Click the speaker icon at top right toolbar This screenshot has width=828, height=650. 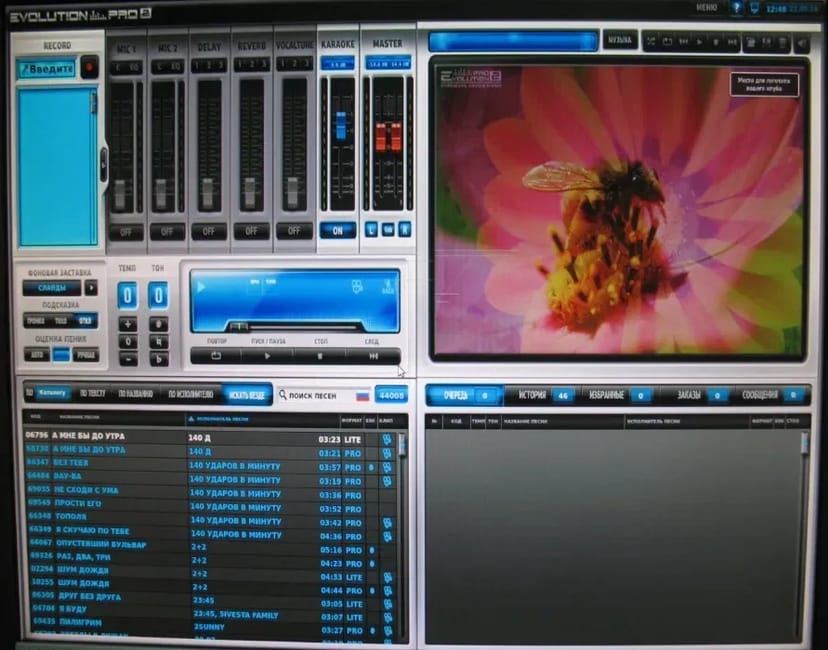pos(801,43)
